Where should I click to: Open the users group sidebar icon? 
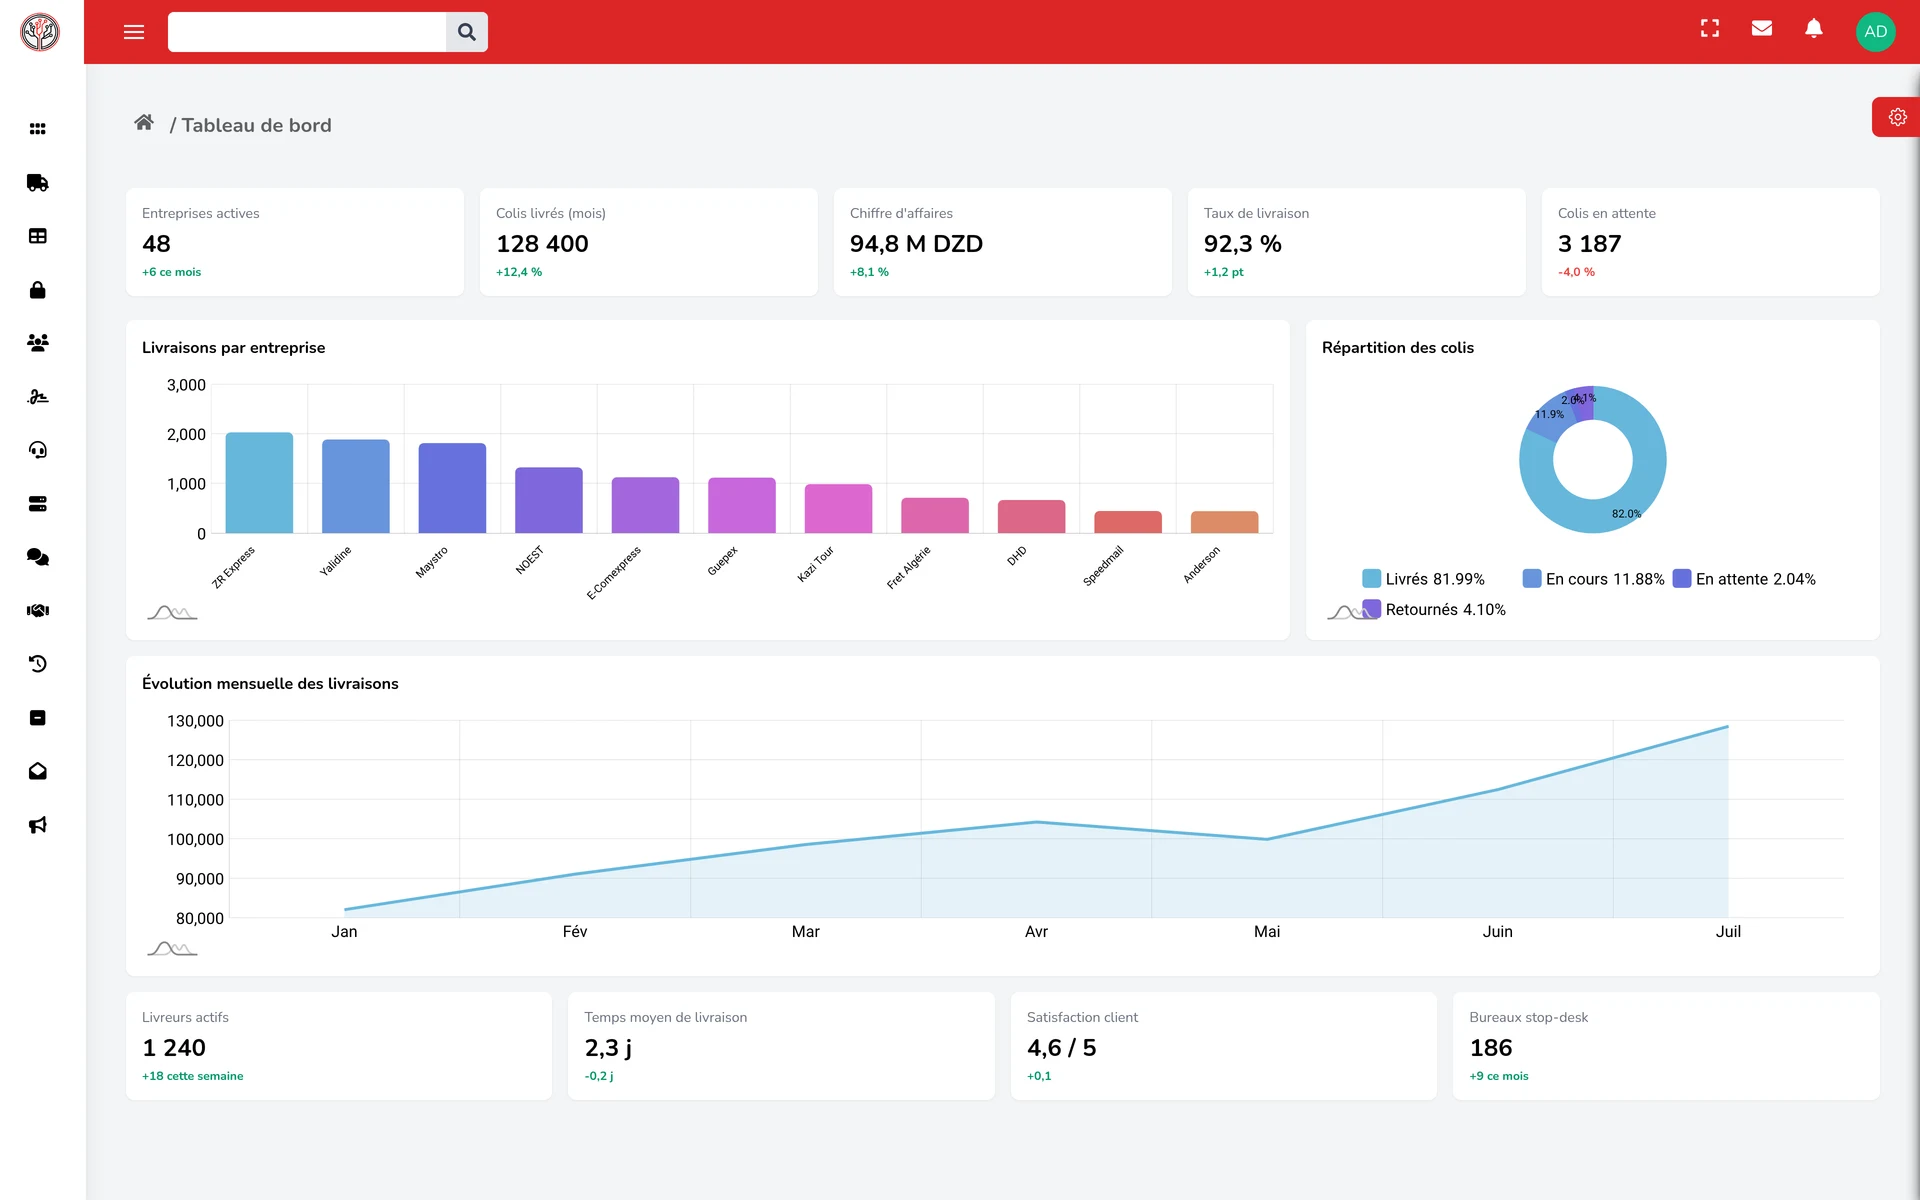(37, 343)
